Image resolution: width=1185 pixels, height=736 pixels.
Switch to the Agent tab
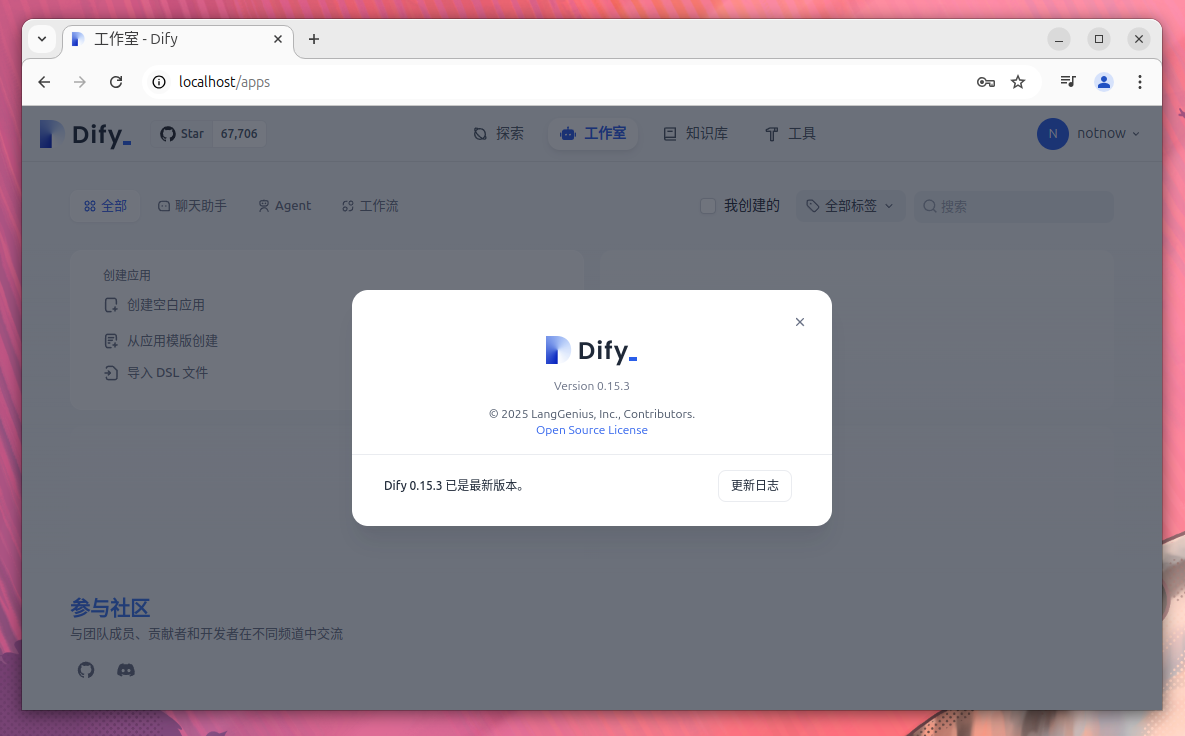point(284,205)
